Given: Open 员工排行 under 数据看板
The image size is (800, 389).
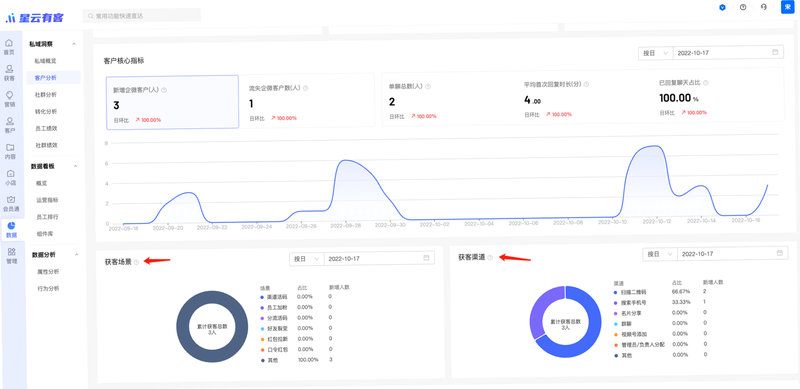Looking at the screenshot, I should click(47, 216).
